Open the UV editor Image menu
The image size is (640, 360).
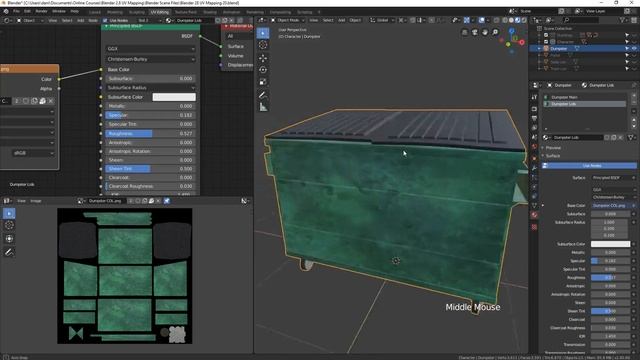point(36,201)
